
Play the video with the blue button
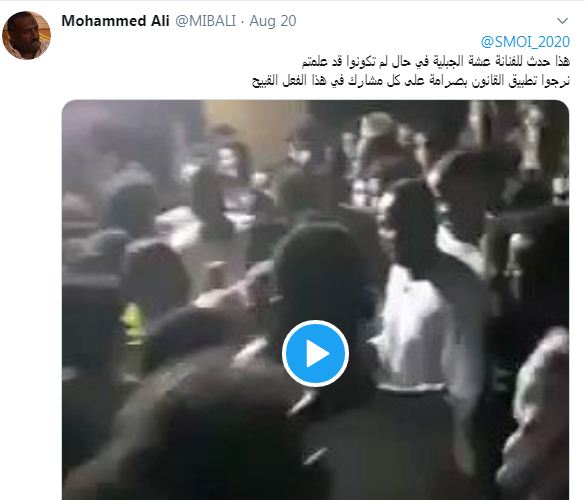coord(315,353)
